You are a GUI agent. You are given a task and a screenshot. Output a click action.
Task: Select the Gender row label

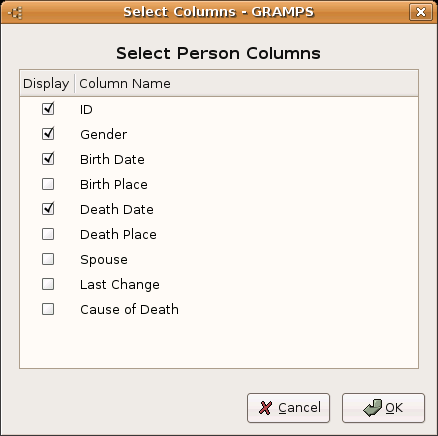103,134
